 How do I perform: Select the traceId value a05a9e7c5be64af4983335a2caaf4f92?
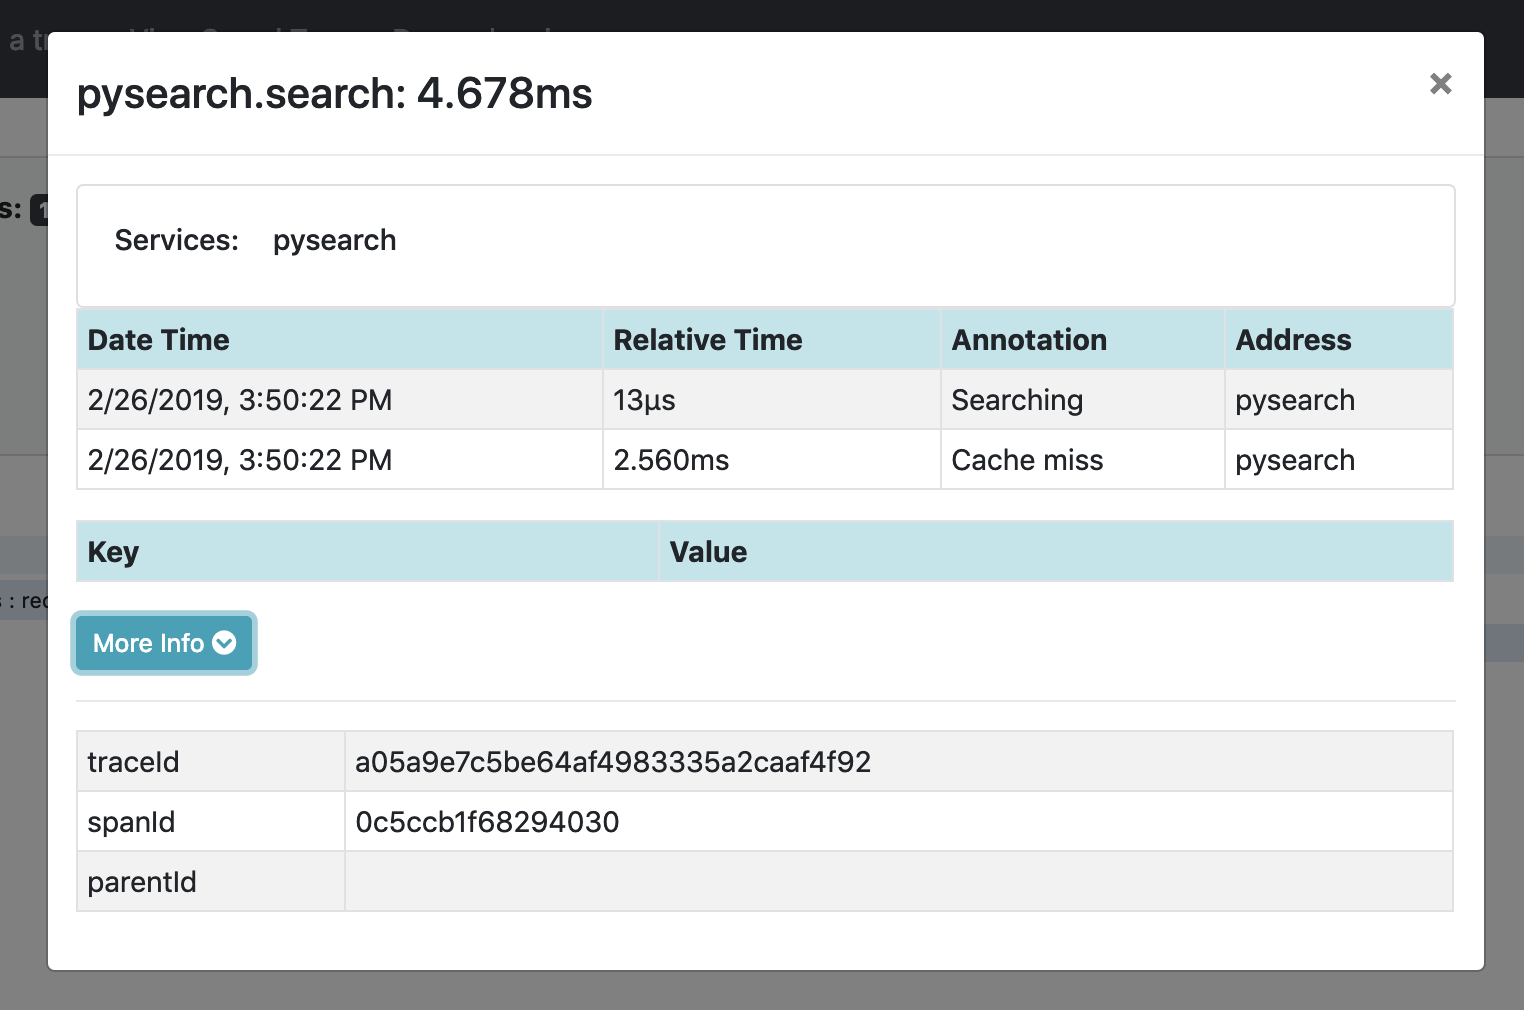(613, 762)
